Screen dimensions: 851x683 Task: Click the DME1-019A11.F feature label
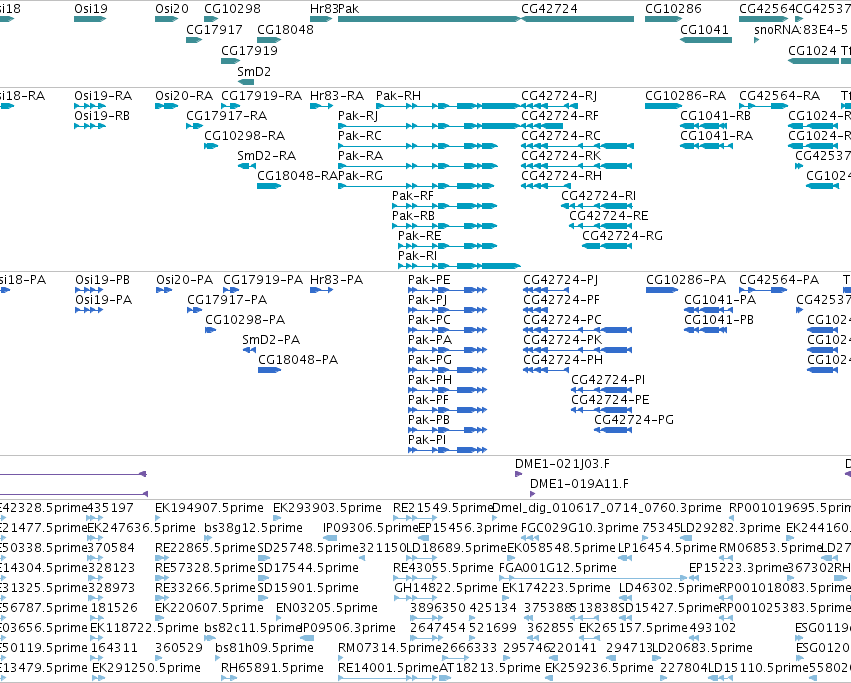click(579, 484)
